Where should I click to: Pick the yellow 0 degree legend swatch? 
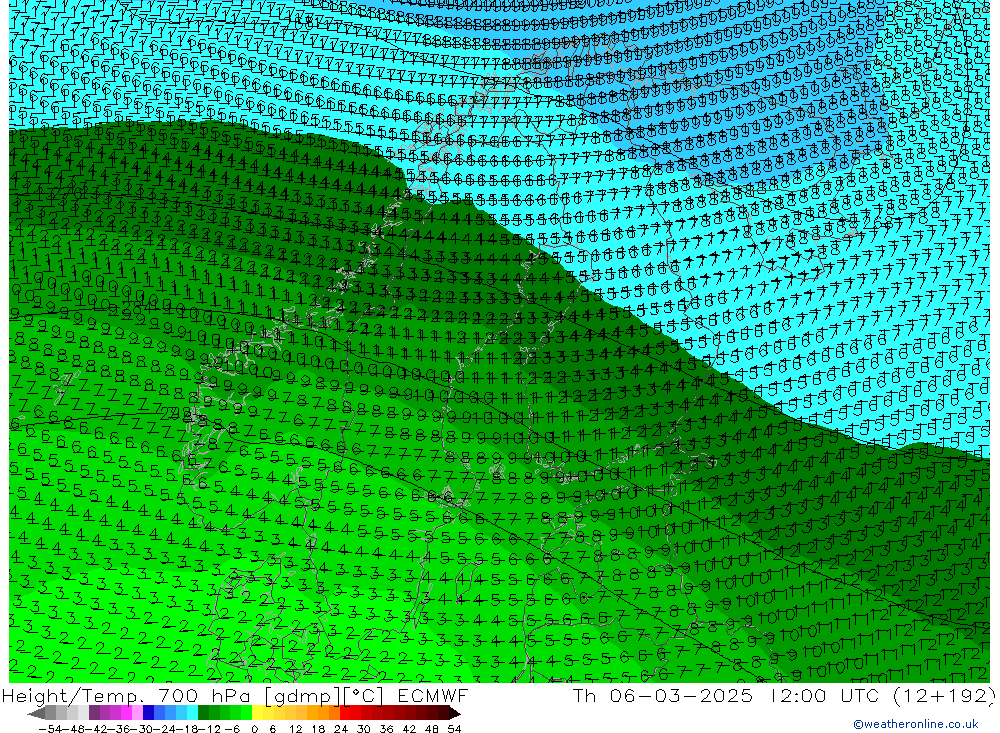[x=257, y=713]
